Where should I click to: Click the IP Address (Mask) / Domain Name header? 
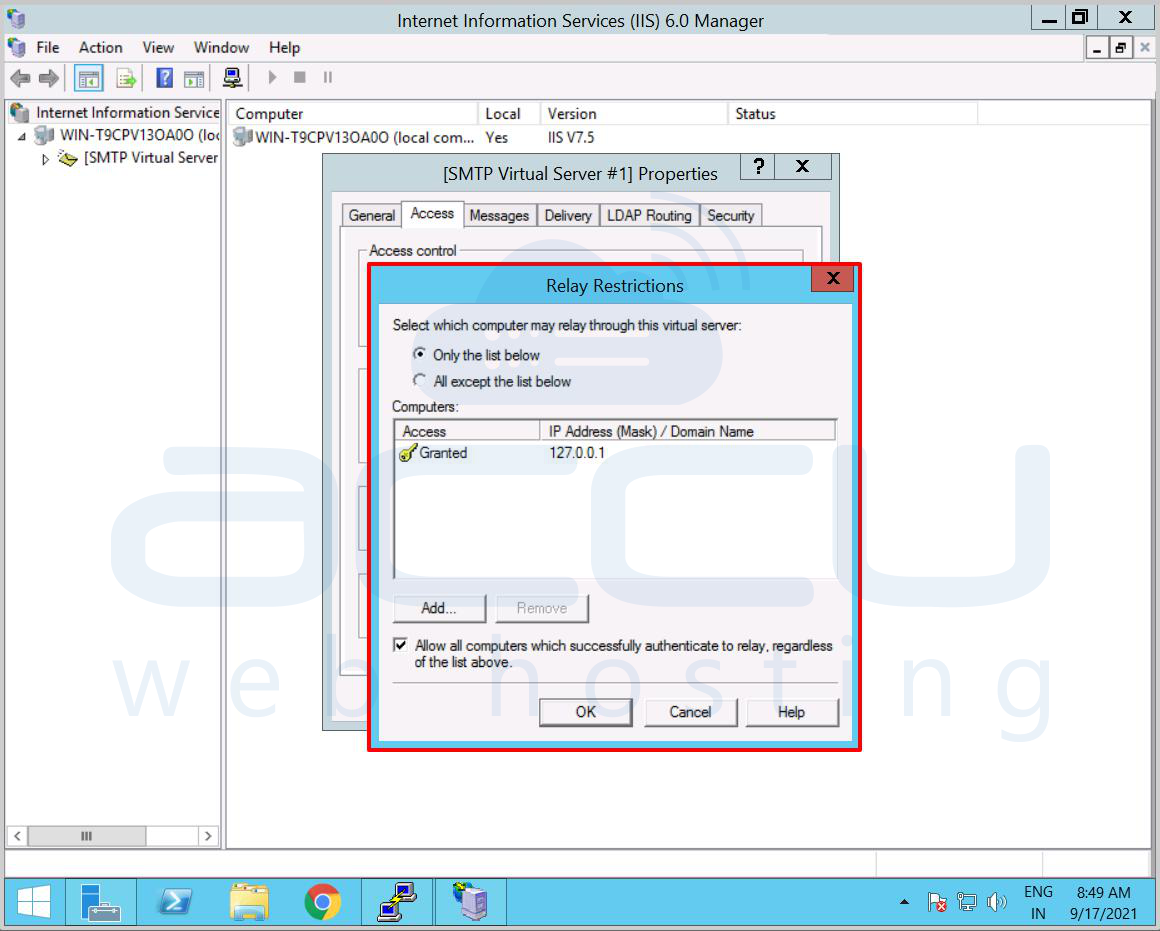tap(688, 431)
